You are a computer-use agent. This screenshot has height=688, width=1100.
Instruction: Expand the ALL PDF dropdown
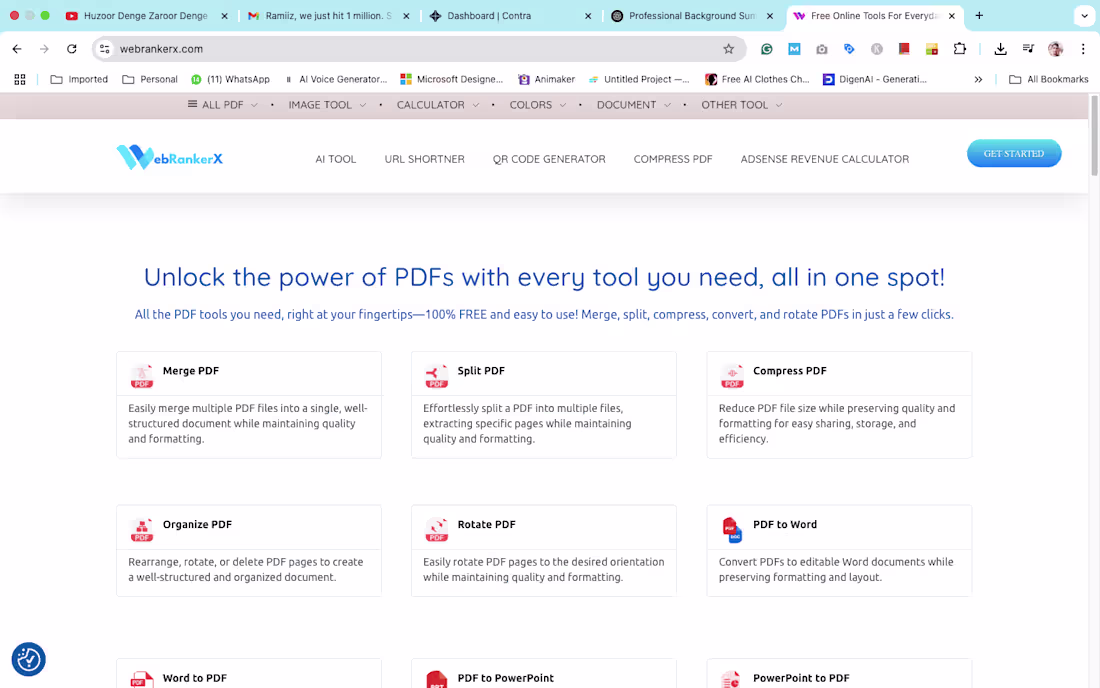click(221, 104)
